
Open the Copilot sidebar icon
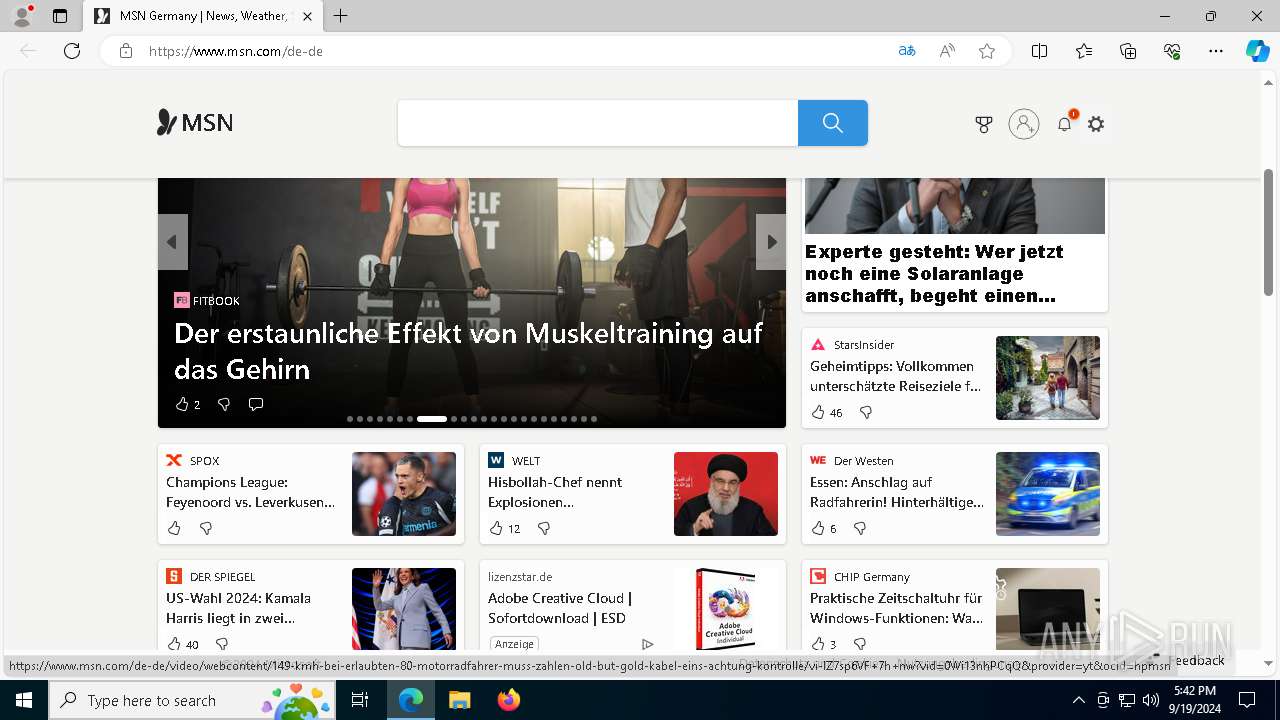[x=1258, y=51]
